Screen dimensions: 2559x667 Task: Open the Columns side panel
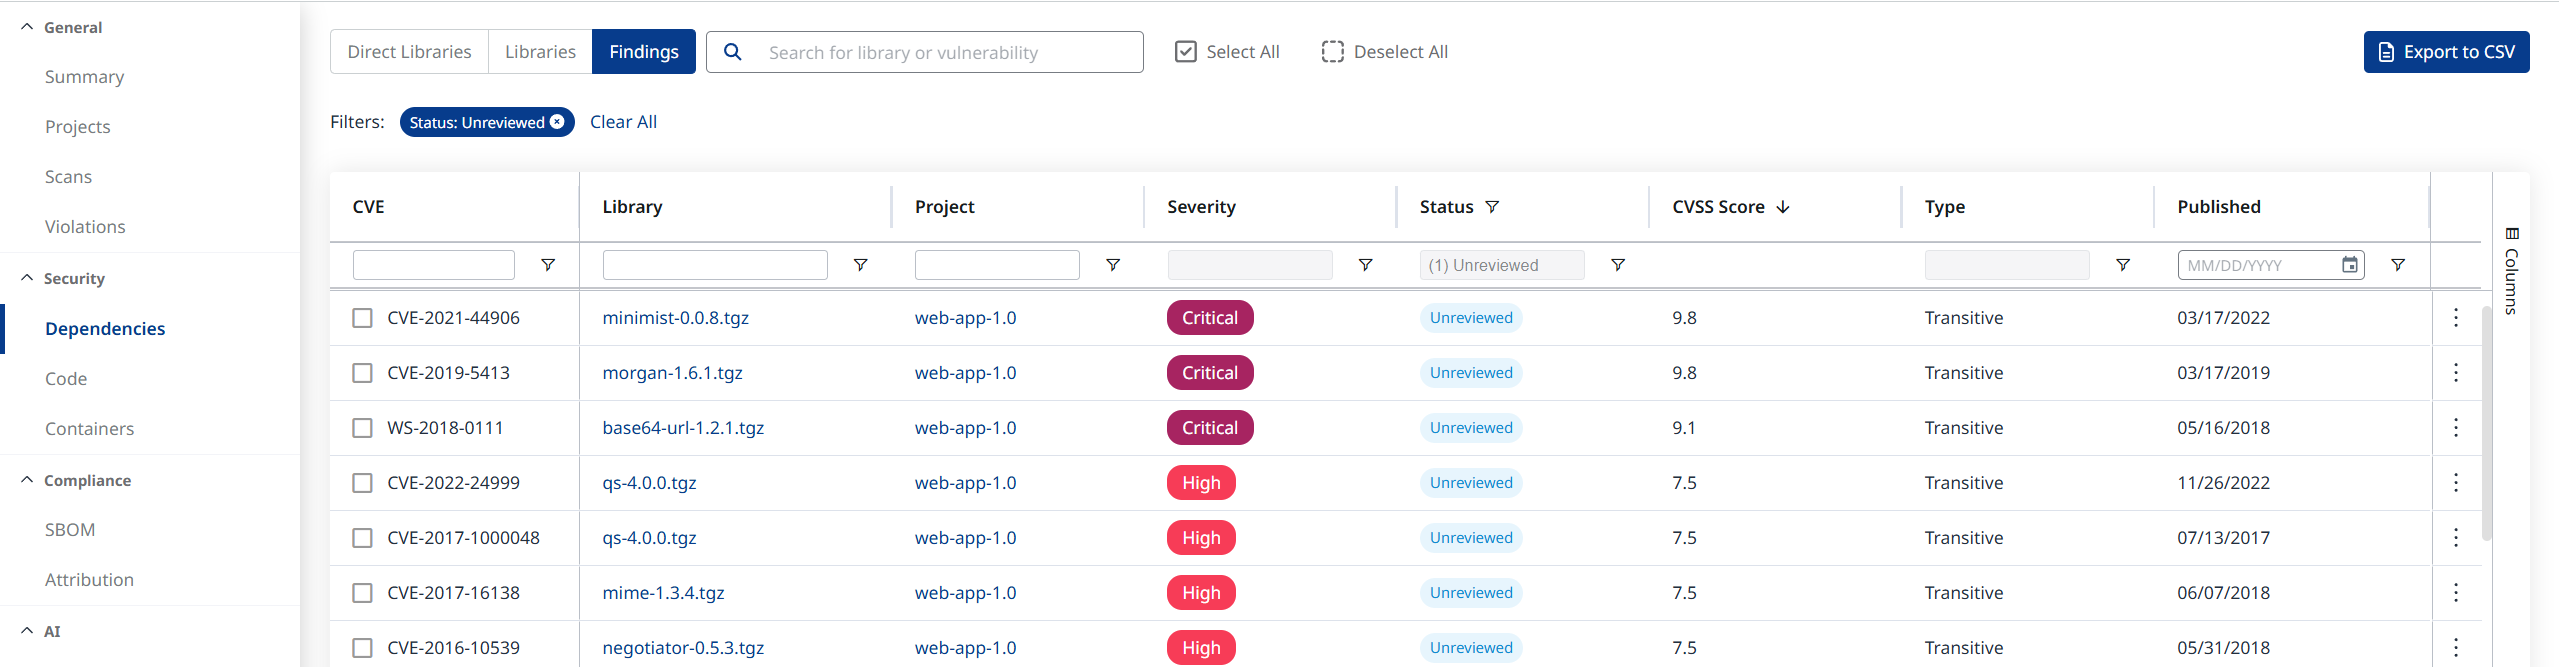click(x=2511, y=270)
